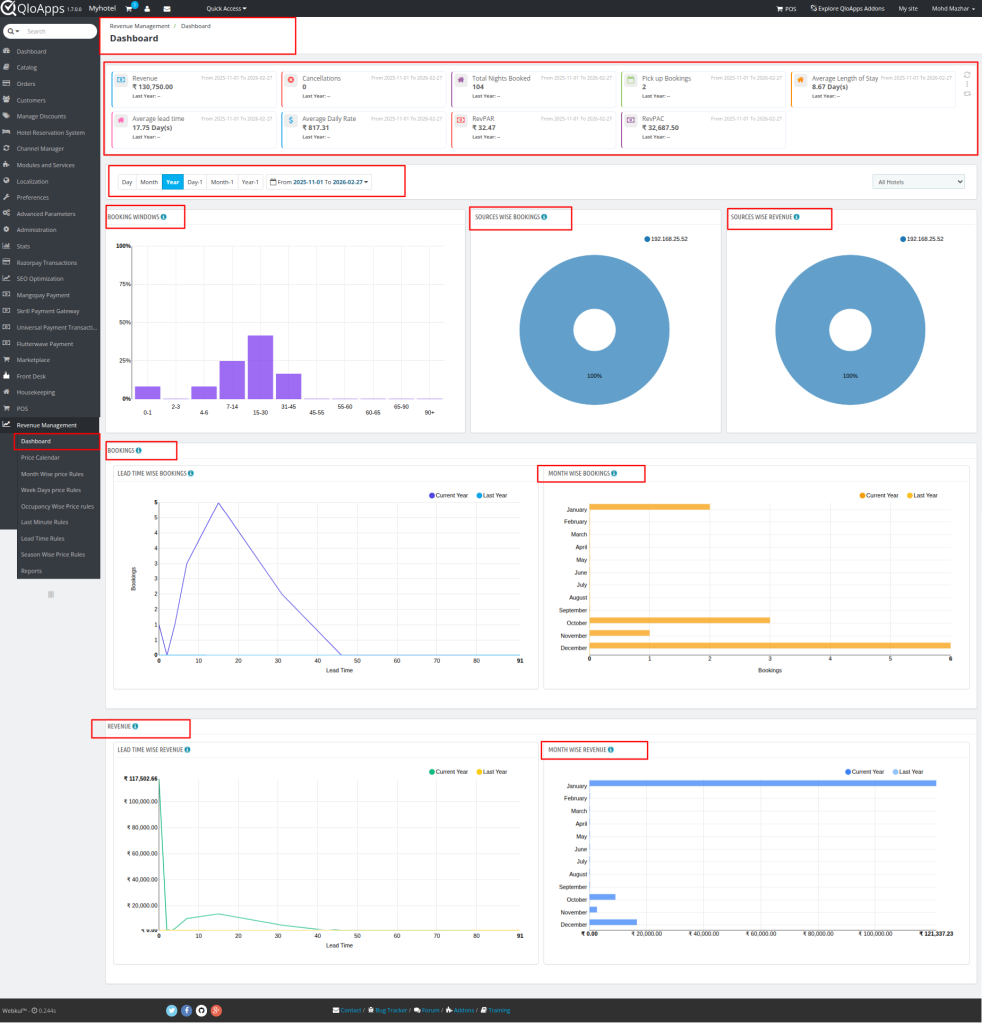The image size is (982, 1024).
Task: Toggle 192.168.25.52 legend in Sources Wise Revenue
Action: pyautogui.click(x=920, y=239)
